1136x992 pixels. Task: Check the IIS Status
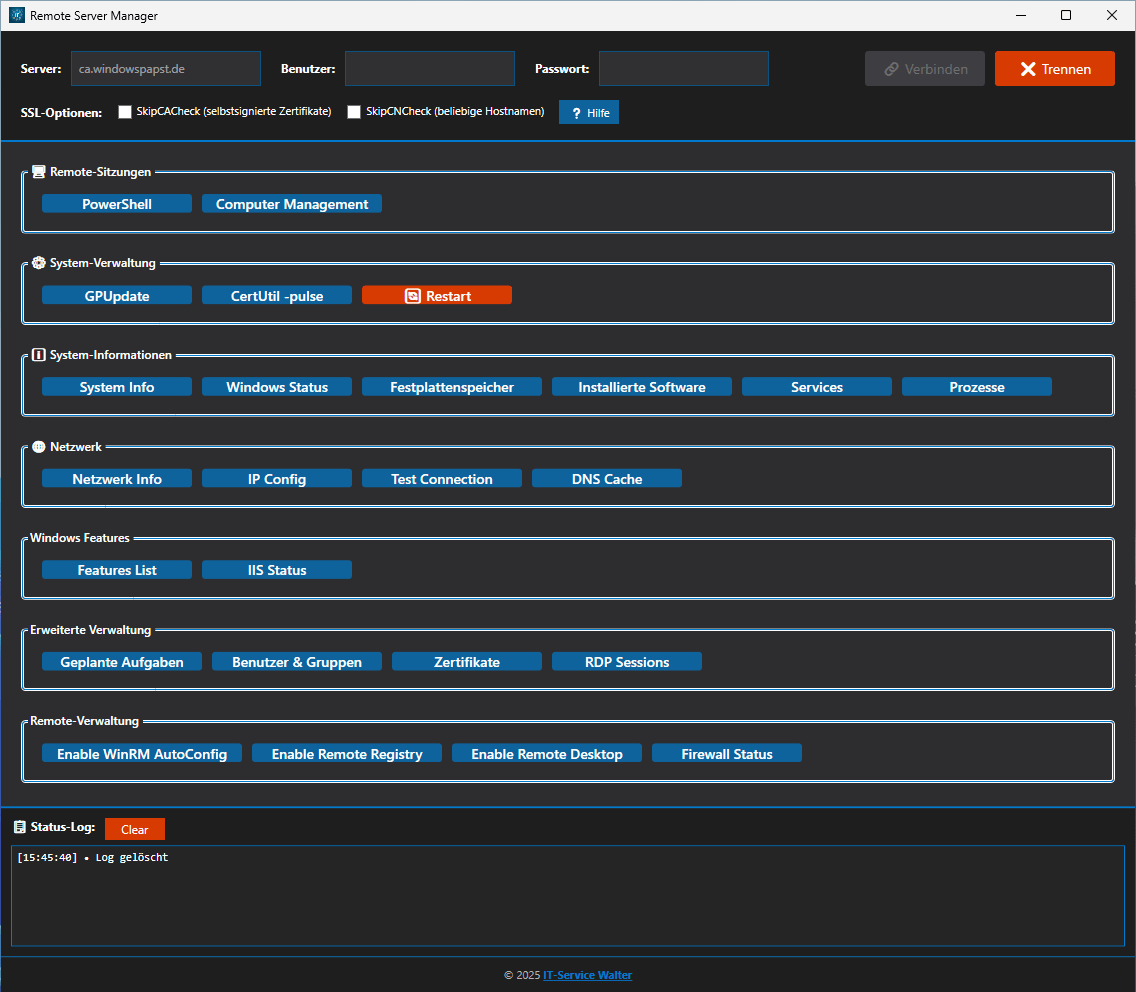[x=277, y=570]
